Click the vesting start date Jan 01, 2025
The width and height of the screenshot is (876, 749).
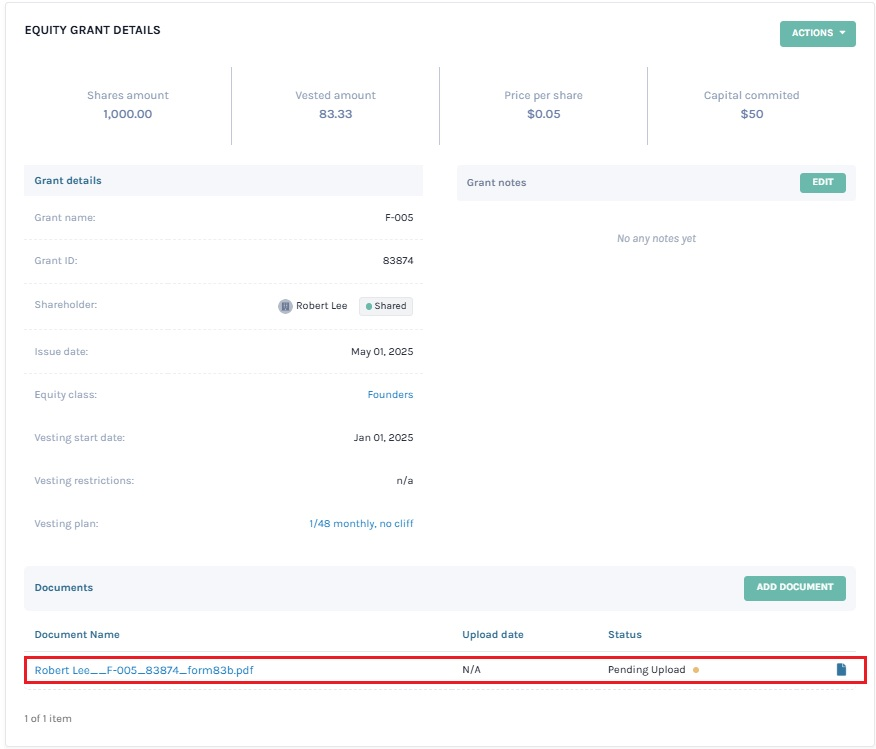coord(383,437)
